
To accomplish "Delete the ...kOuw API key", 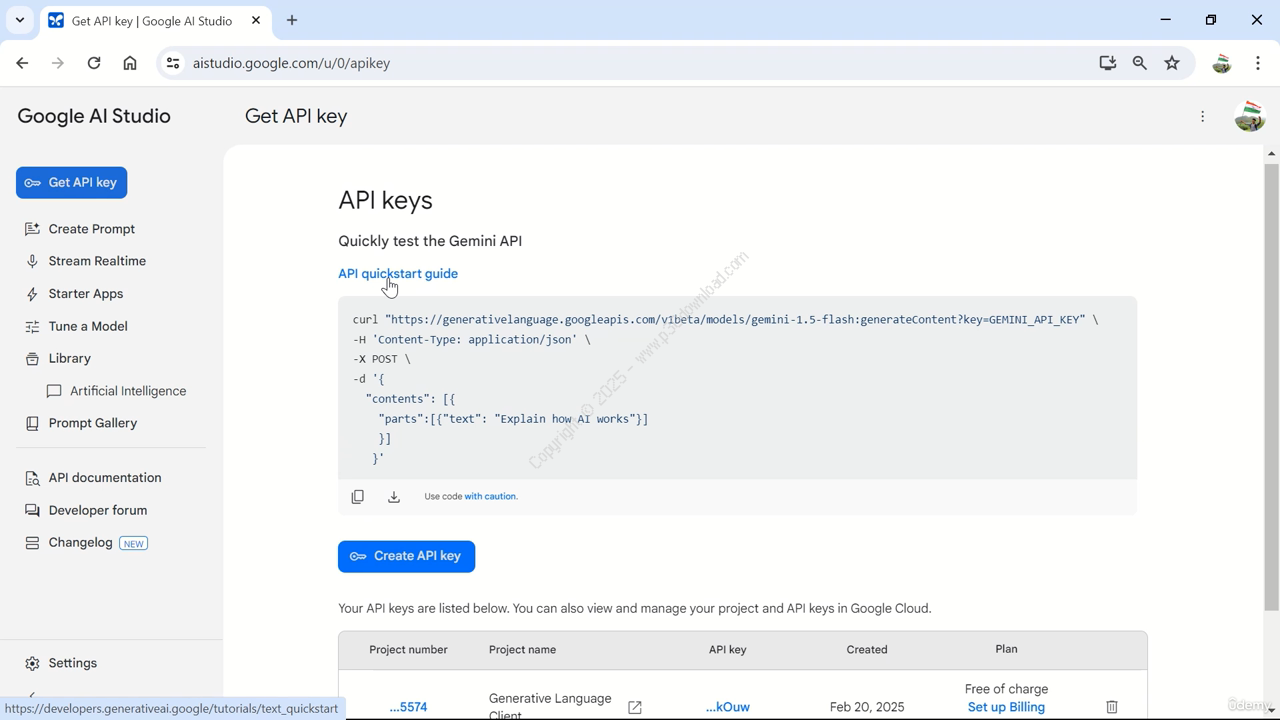I will click(1112, 707).
